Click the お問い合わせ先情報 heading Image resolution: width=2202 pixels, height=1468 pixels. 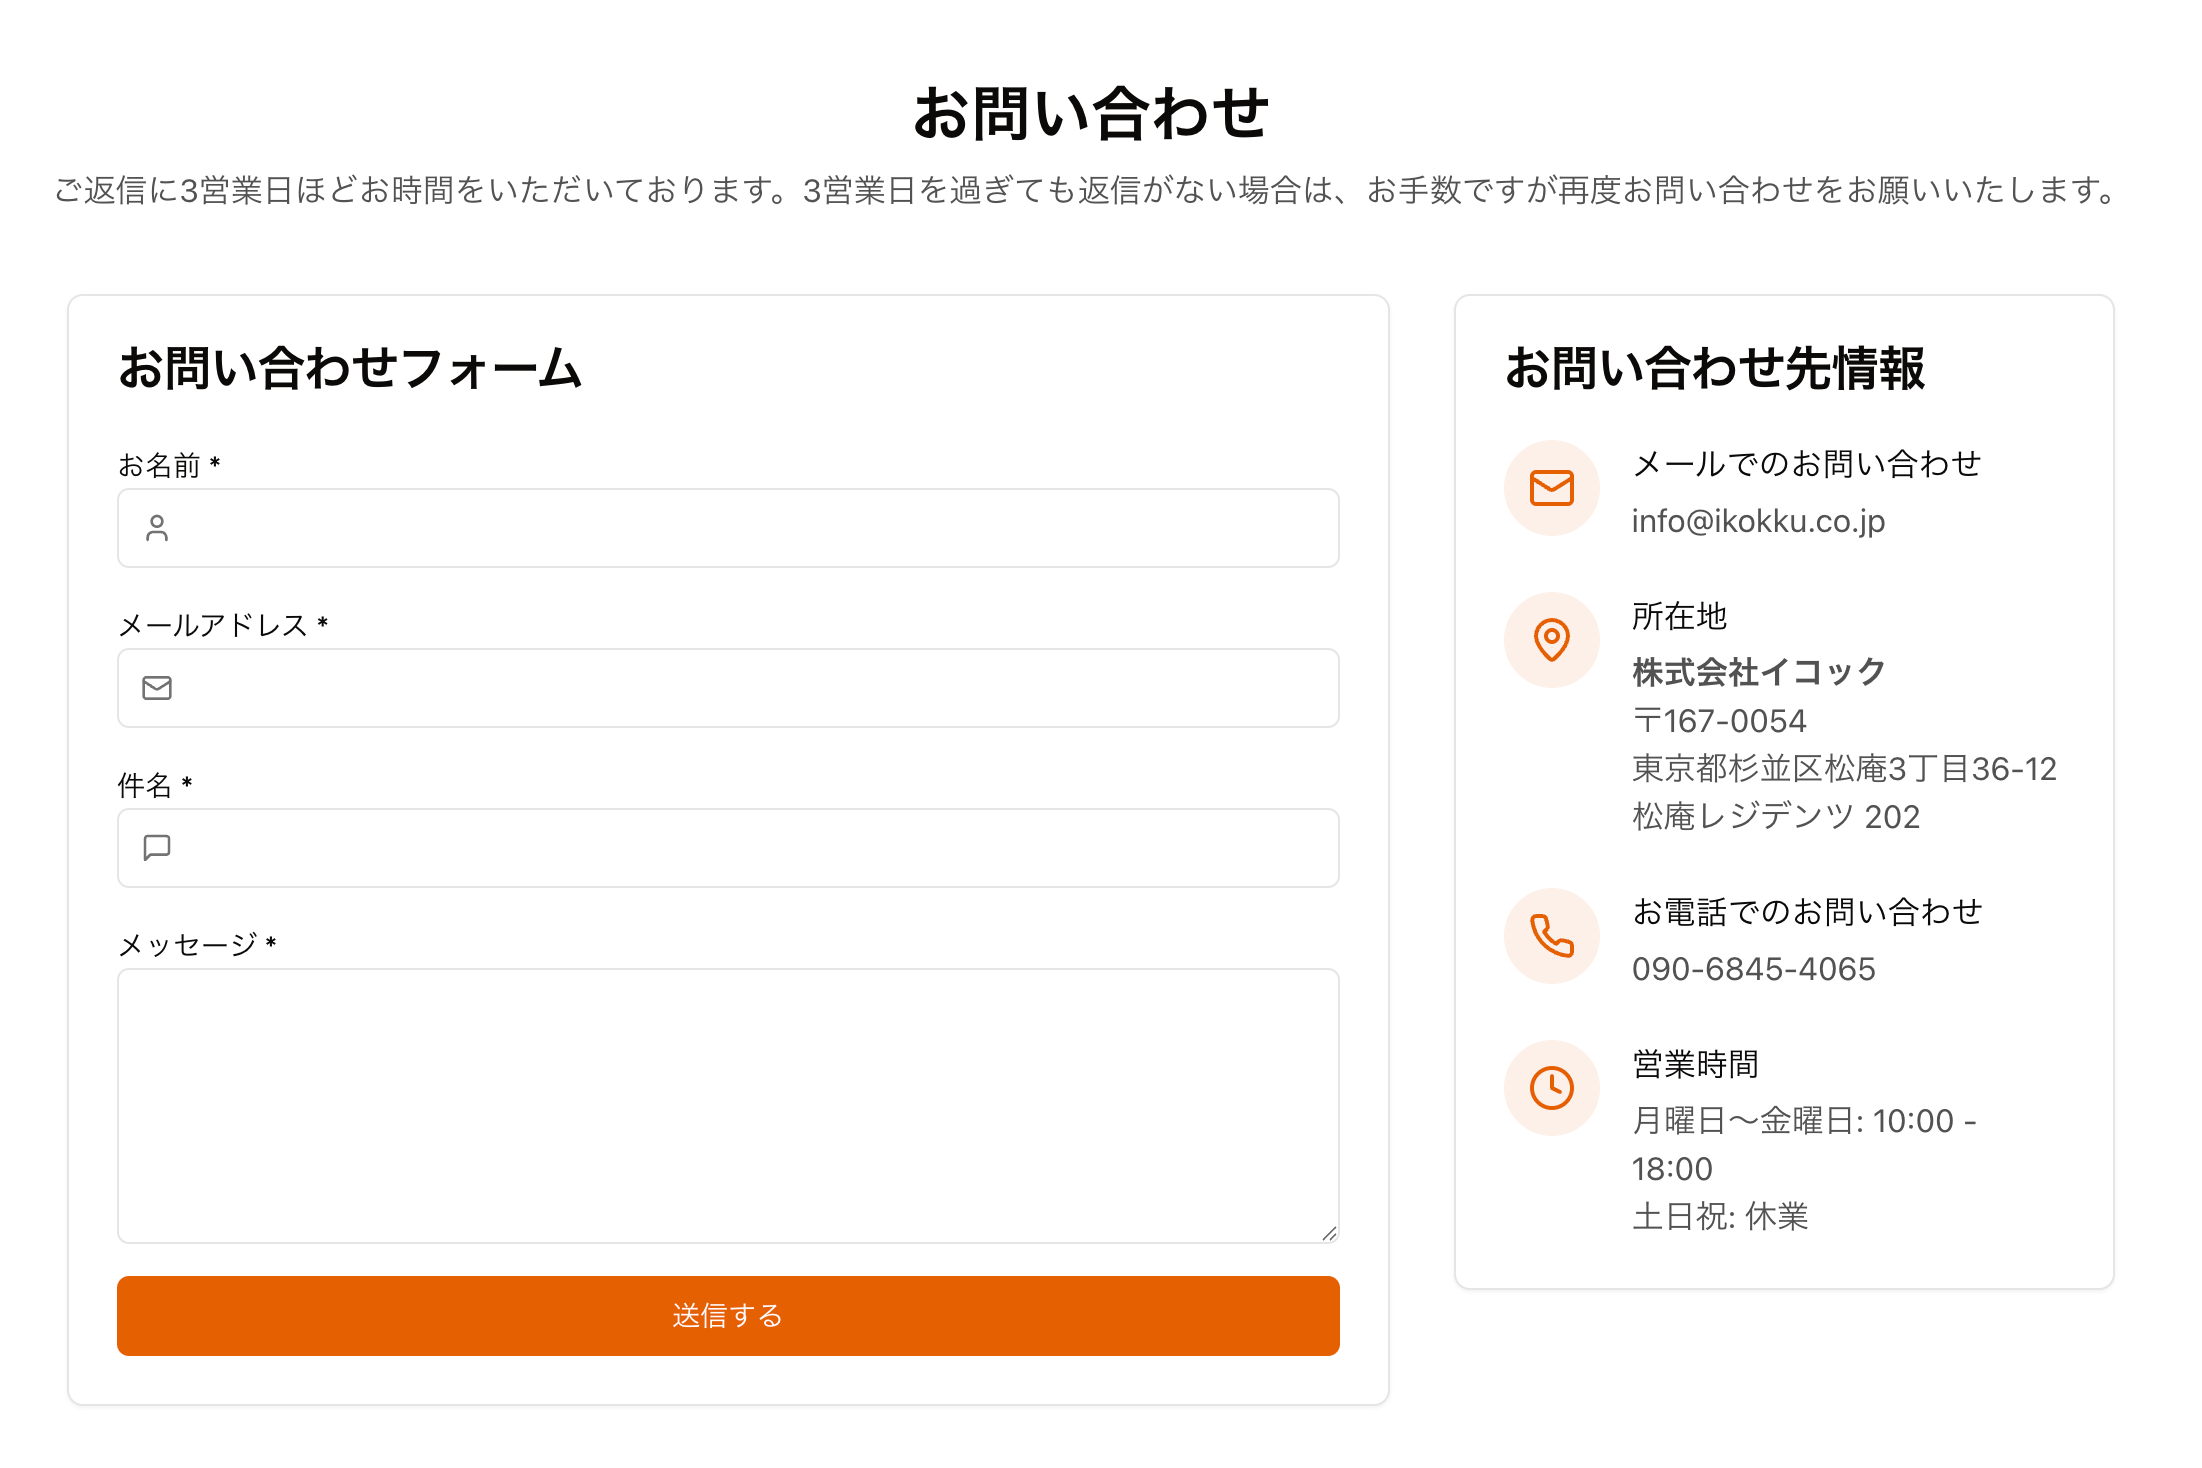click(1715, 368)
